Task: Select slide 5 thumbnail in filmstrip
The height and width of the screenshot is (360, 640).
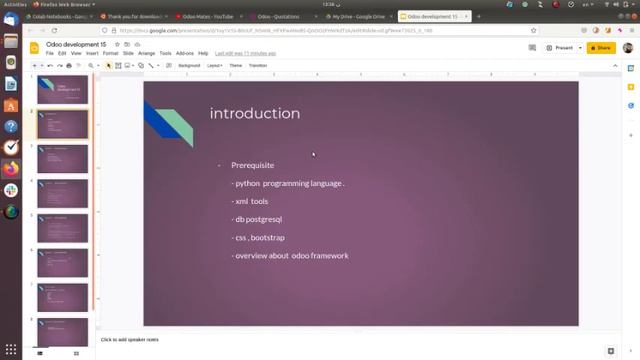Action: [62, 228]
